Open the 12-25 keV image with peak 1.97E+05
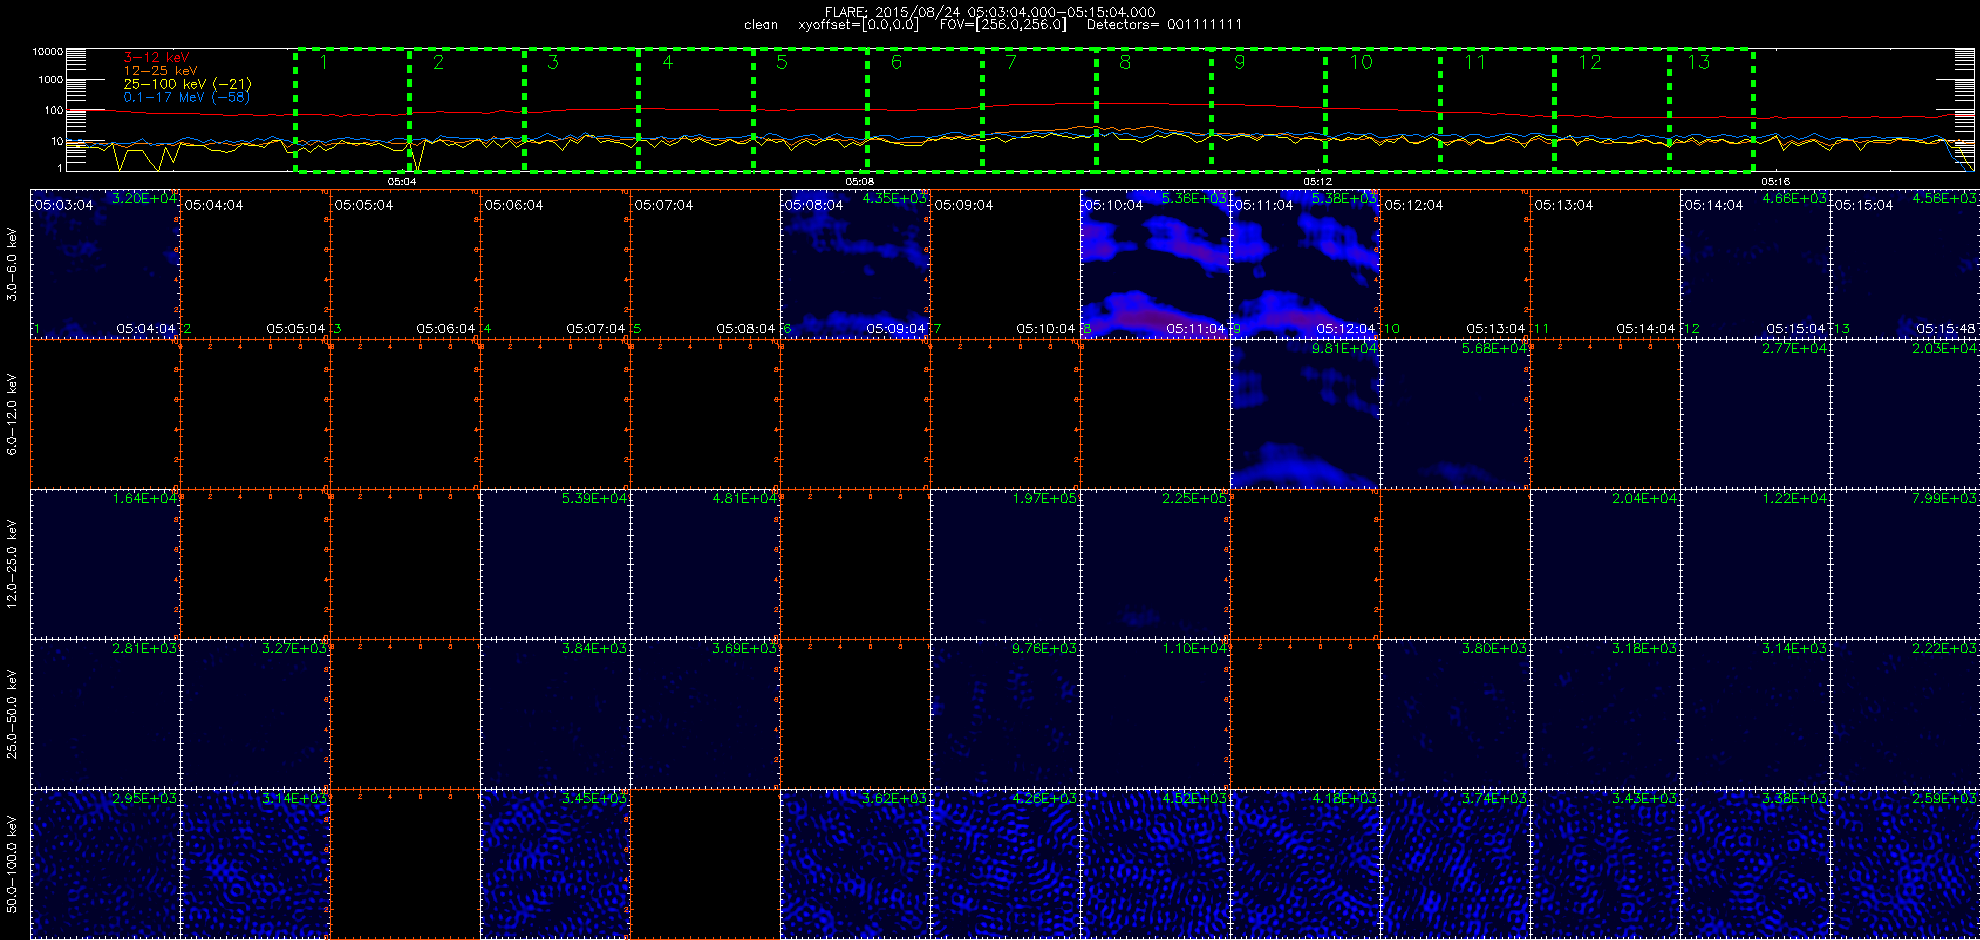This screenshot has height=940, width=1980. (1005, 564)
